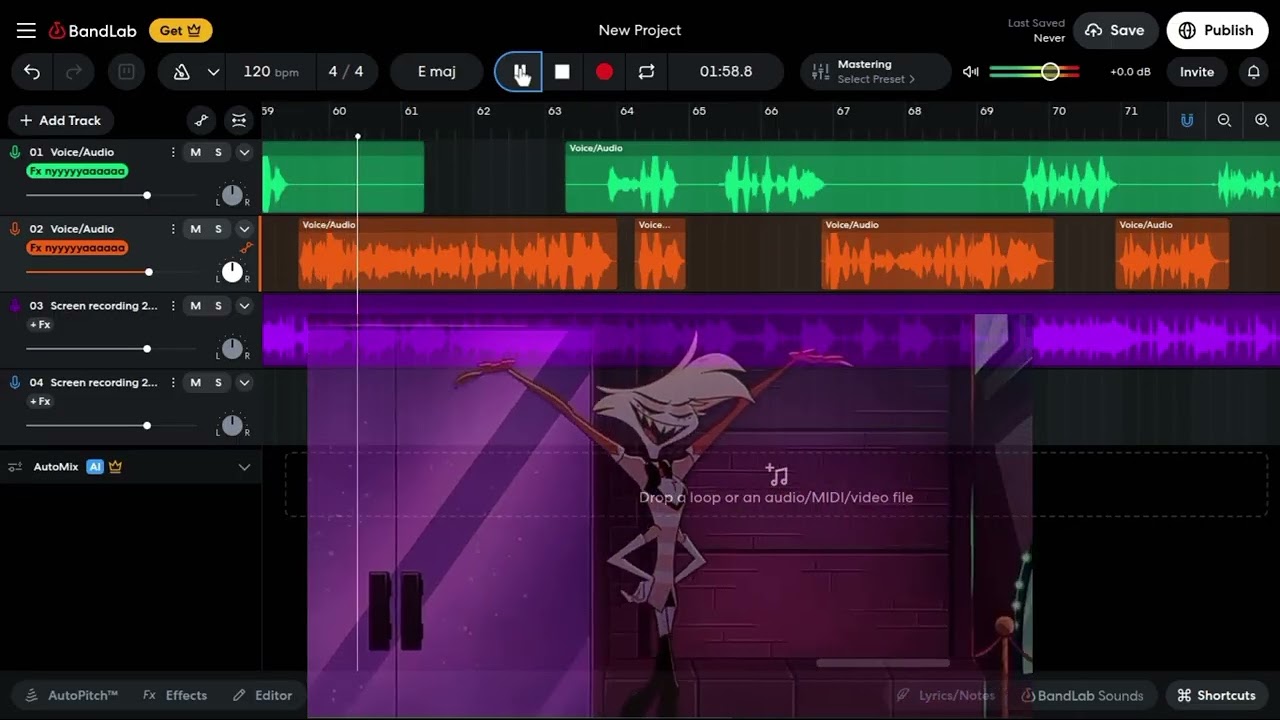Solo track 01 Voice/Audio
The height and width of the screenshot is (720, 1280).
click(x=218, y=152)
